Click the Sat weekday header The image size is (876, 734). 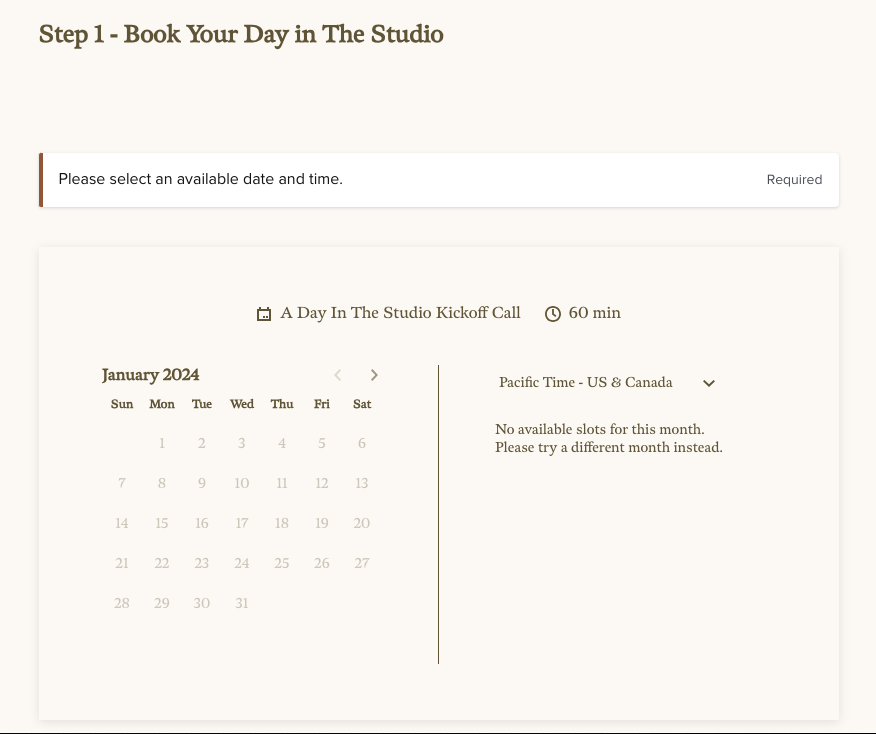click(x=361, y=404)
